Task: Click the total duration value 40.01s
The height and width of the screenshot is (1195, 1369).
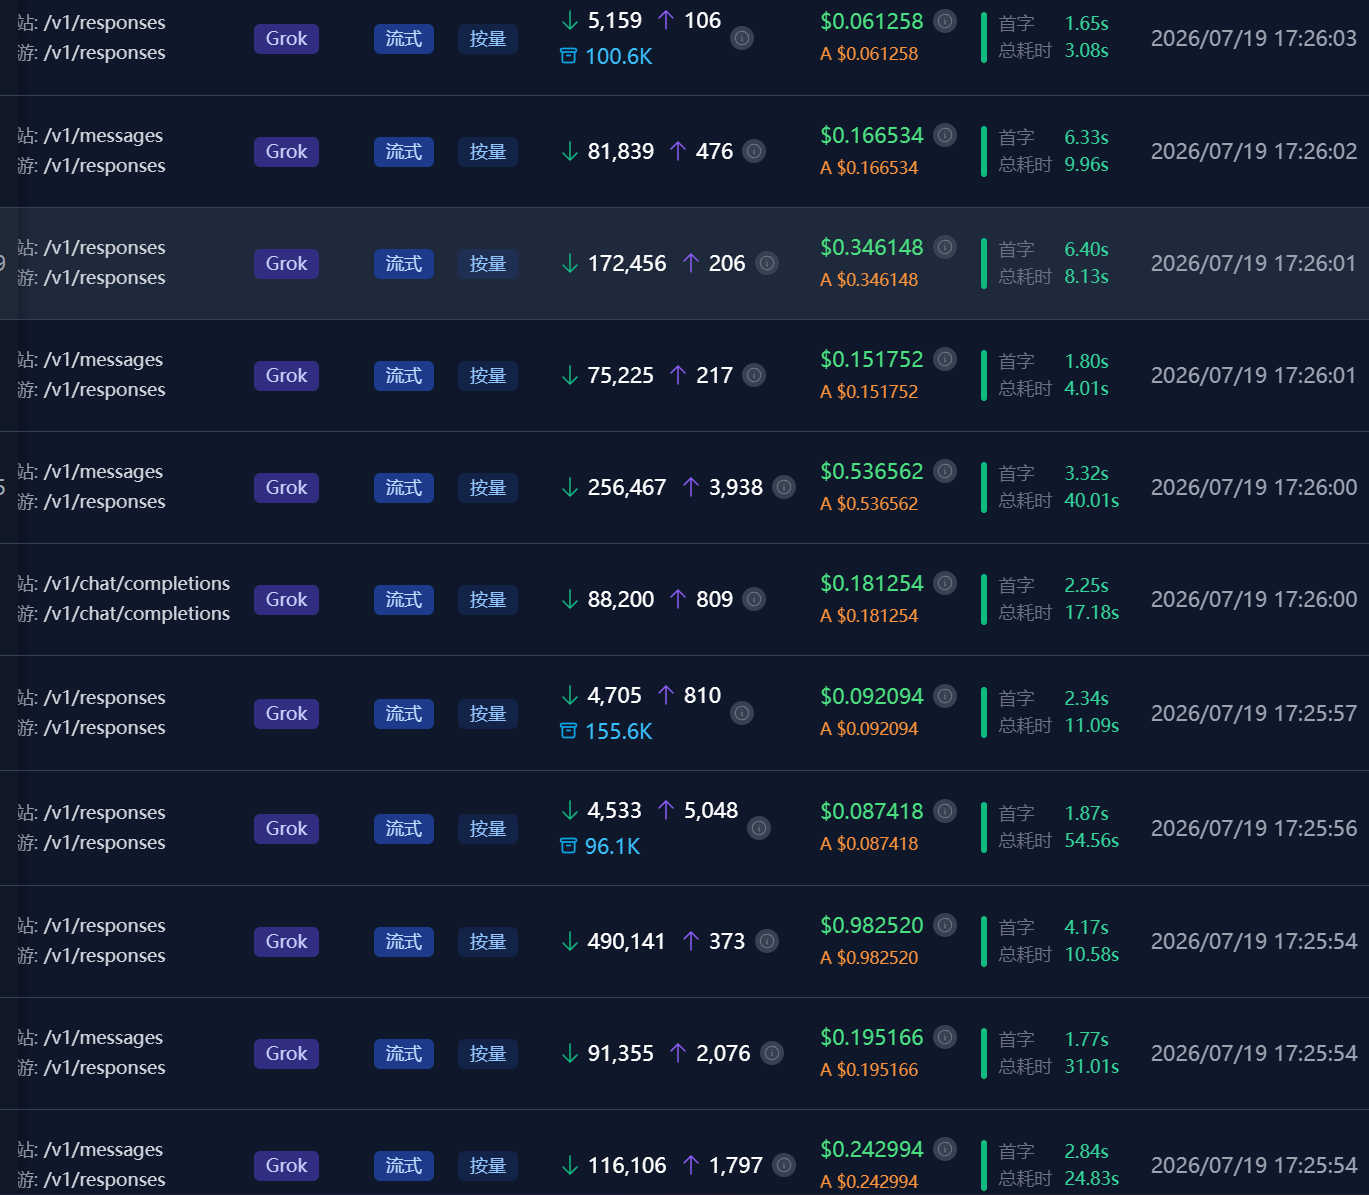Action: (1091, 500)
